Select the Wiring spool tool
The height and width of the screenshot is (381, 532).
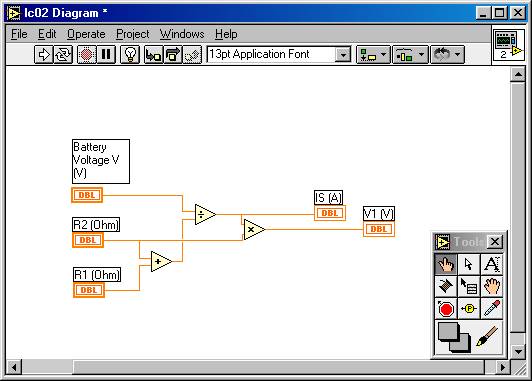click(446, 286)
